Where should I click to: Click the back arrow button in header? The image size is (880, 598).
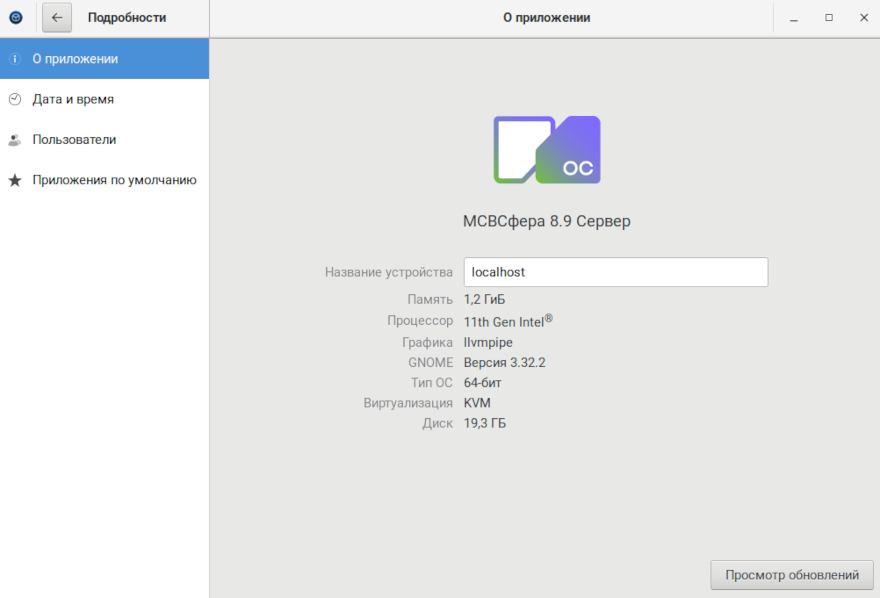coord(57,17)
